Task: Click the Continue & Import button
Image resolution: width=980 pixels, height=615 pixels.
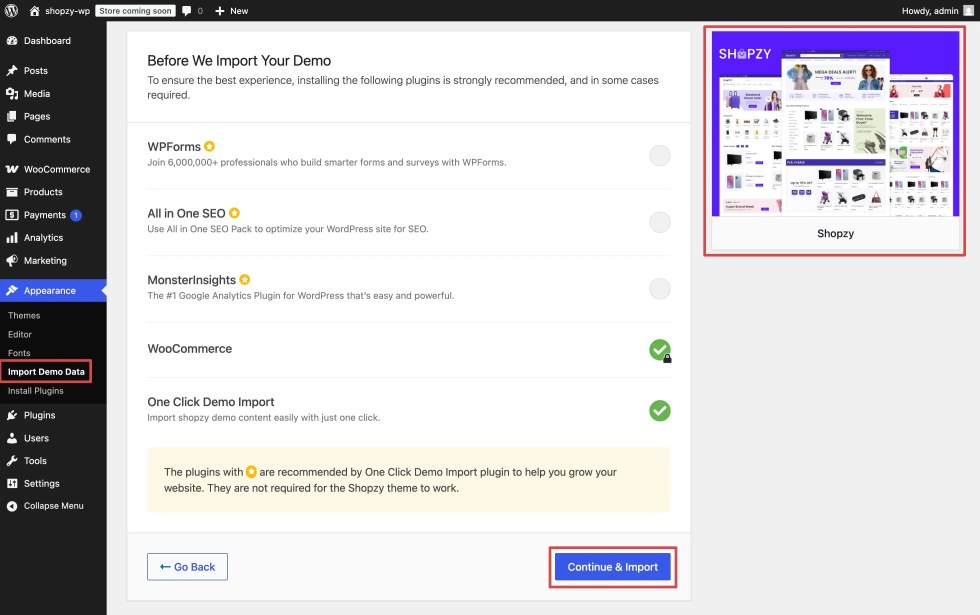Action: coord(612,567)
